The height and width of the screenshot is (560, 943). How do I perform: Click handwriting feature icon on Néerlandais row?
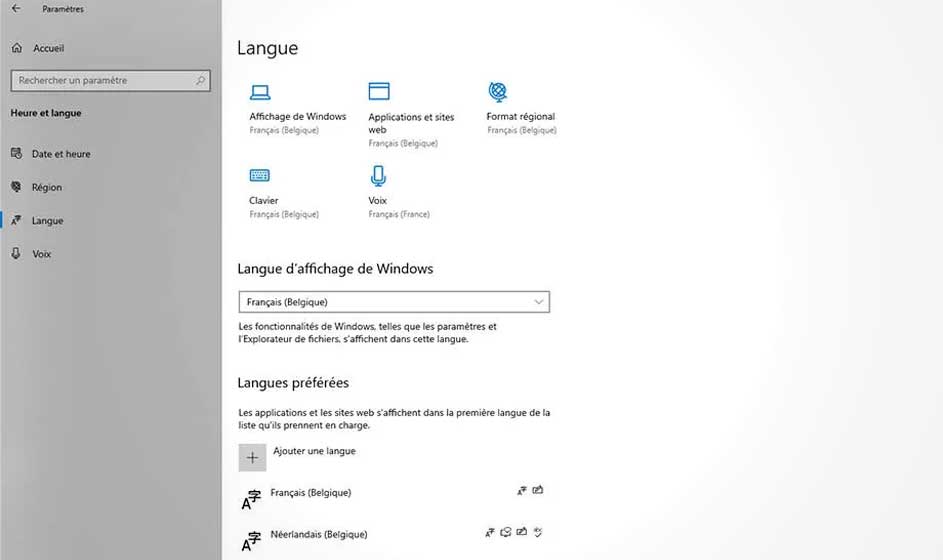(522, 532)
